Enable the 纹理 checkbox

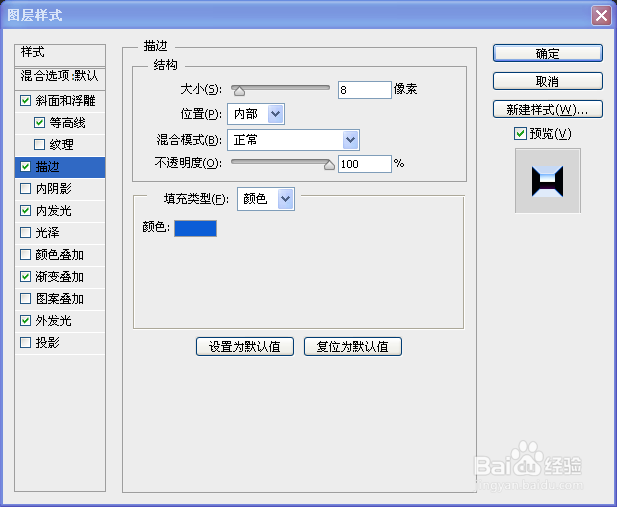point(39,145)
